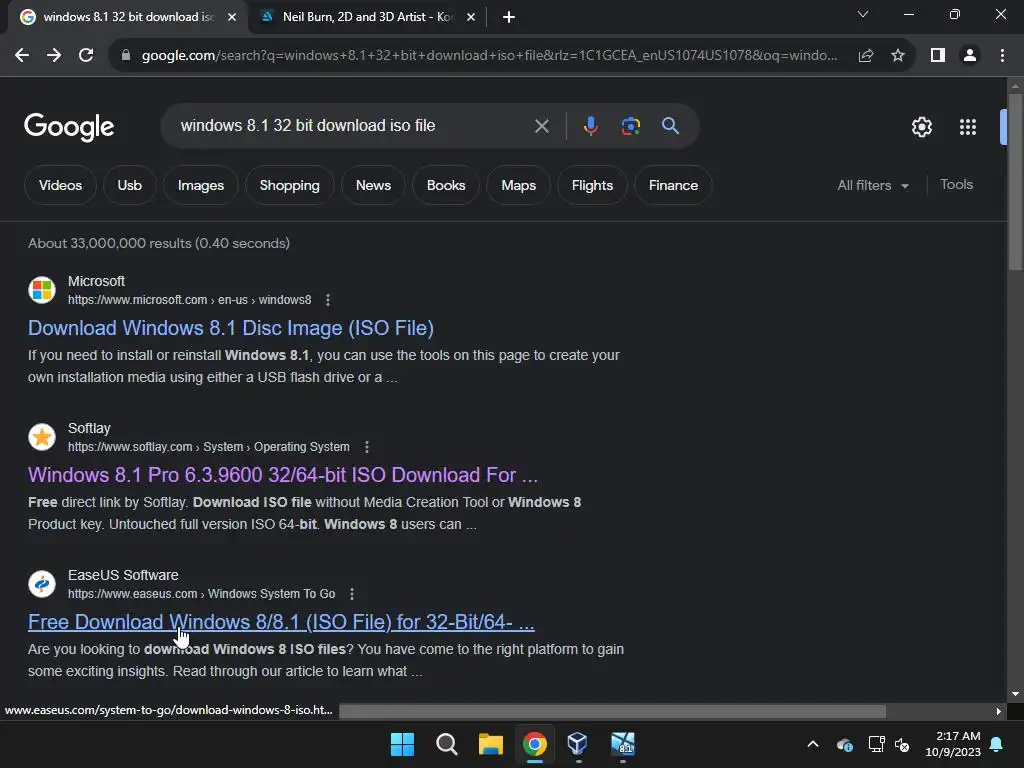Open Windows 8.1 Pro 6.3.9600 Softlay link

point(283,475)
